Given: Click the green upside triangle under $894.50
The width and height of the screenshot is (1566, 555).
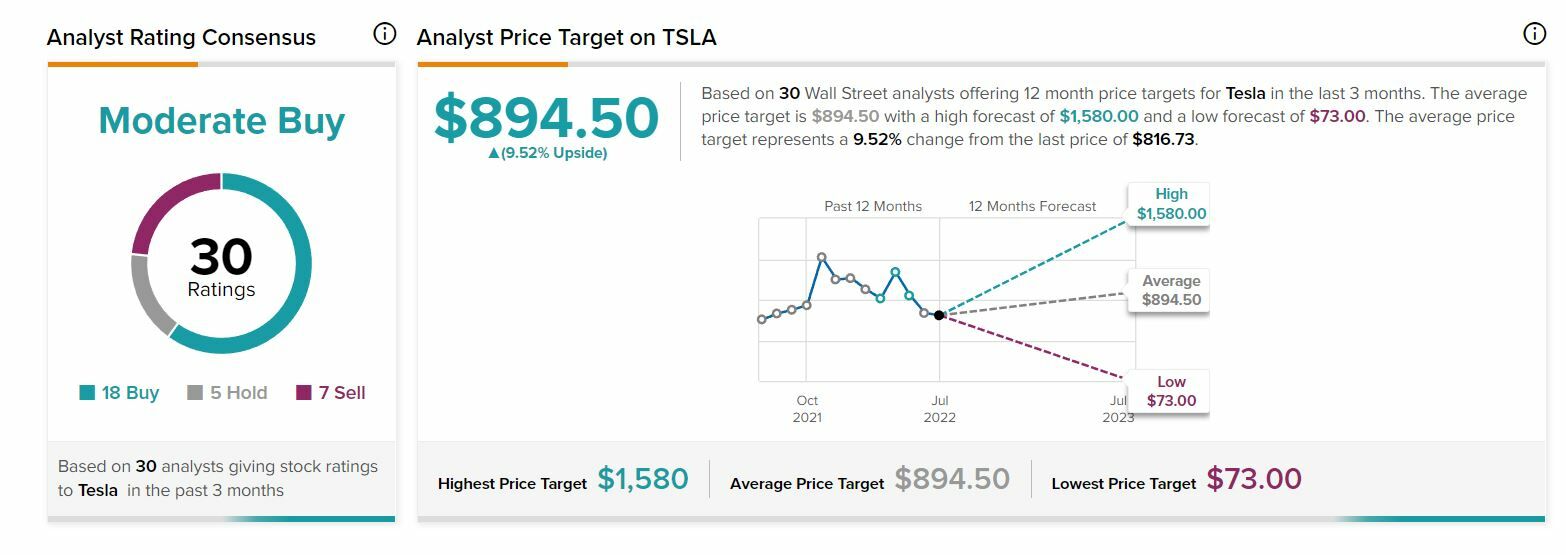Looking at the screenshot, I should (x=493, y=154).
